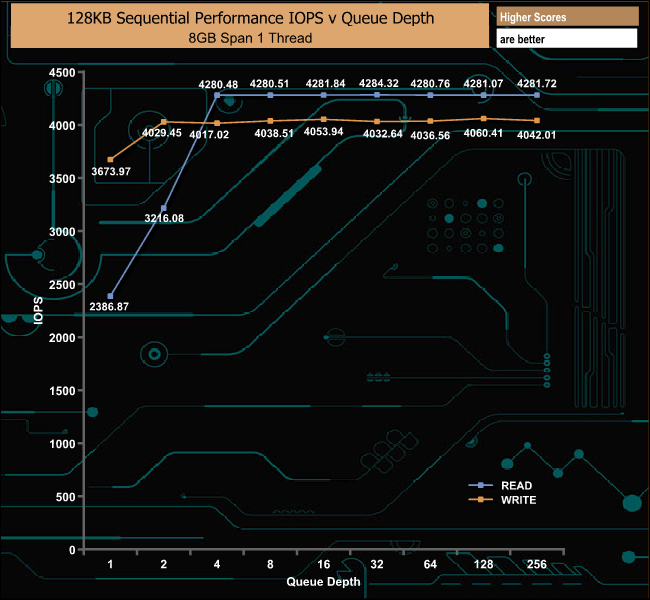Click the blue READ legend marker
This screenshot has width=650, height=600.
click(x=480, y=485)
